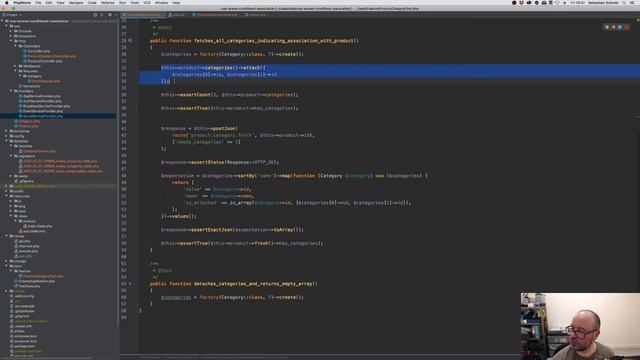Open ProductCategoryController.php in project tree
This screenshot has height=360, width=640.
[51, 56]
